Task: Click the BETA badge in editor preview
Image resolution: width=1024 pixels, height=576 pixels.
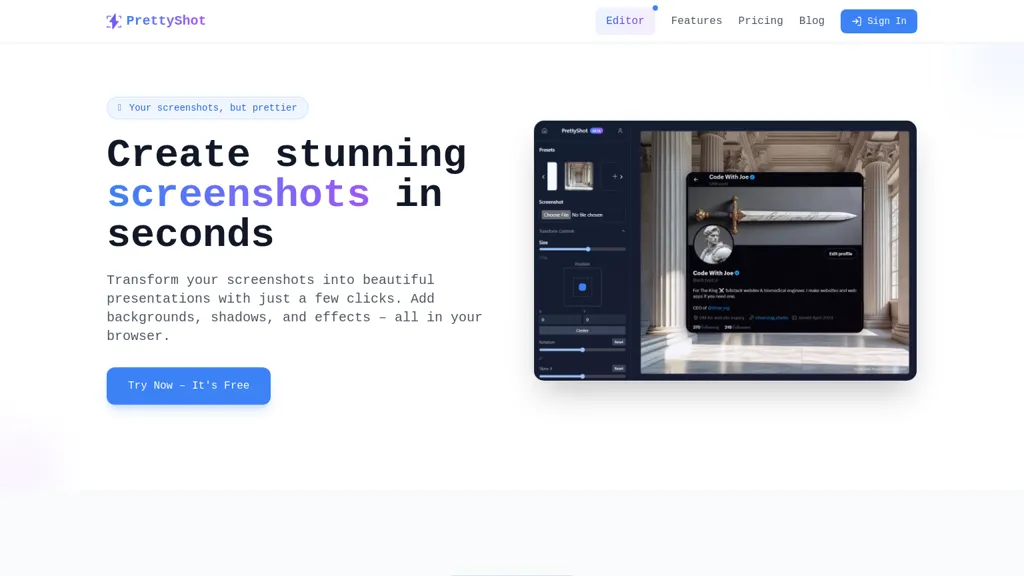Action: pyautogui.click(x=596, y=131)
